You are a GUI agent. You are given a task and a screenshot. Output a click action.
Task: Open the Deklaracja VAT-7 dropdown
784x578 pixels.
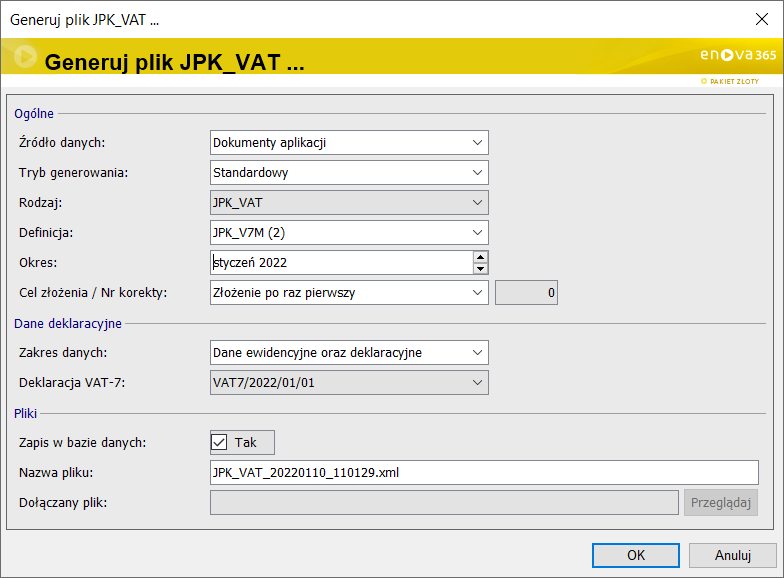click(477, 383)
